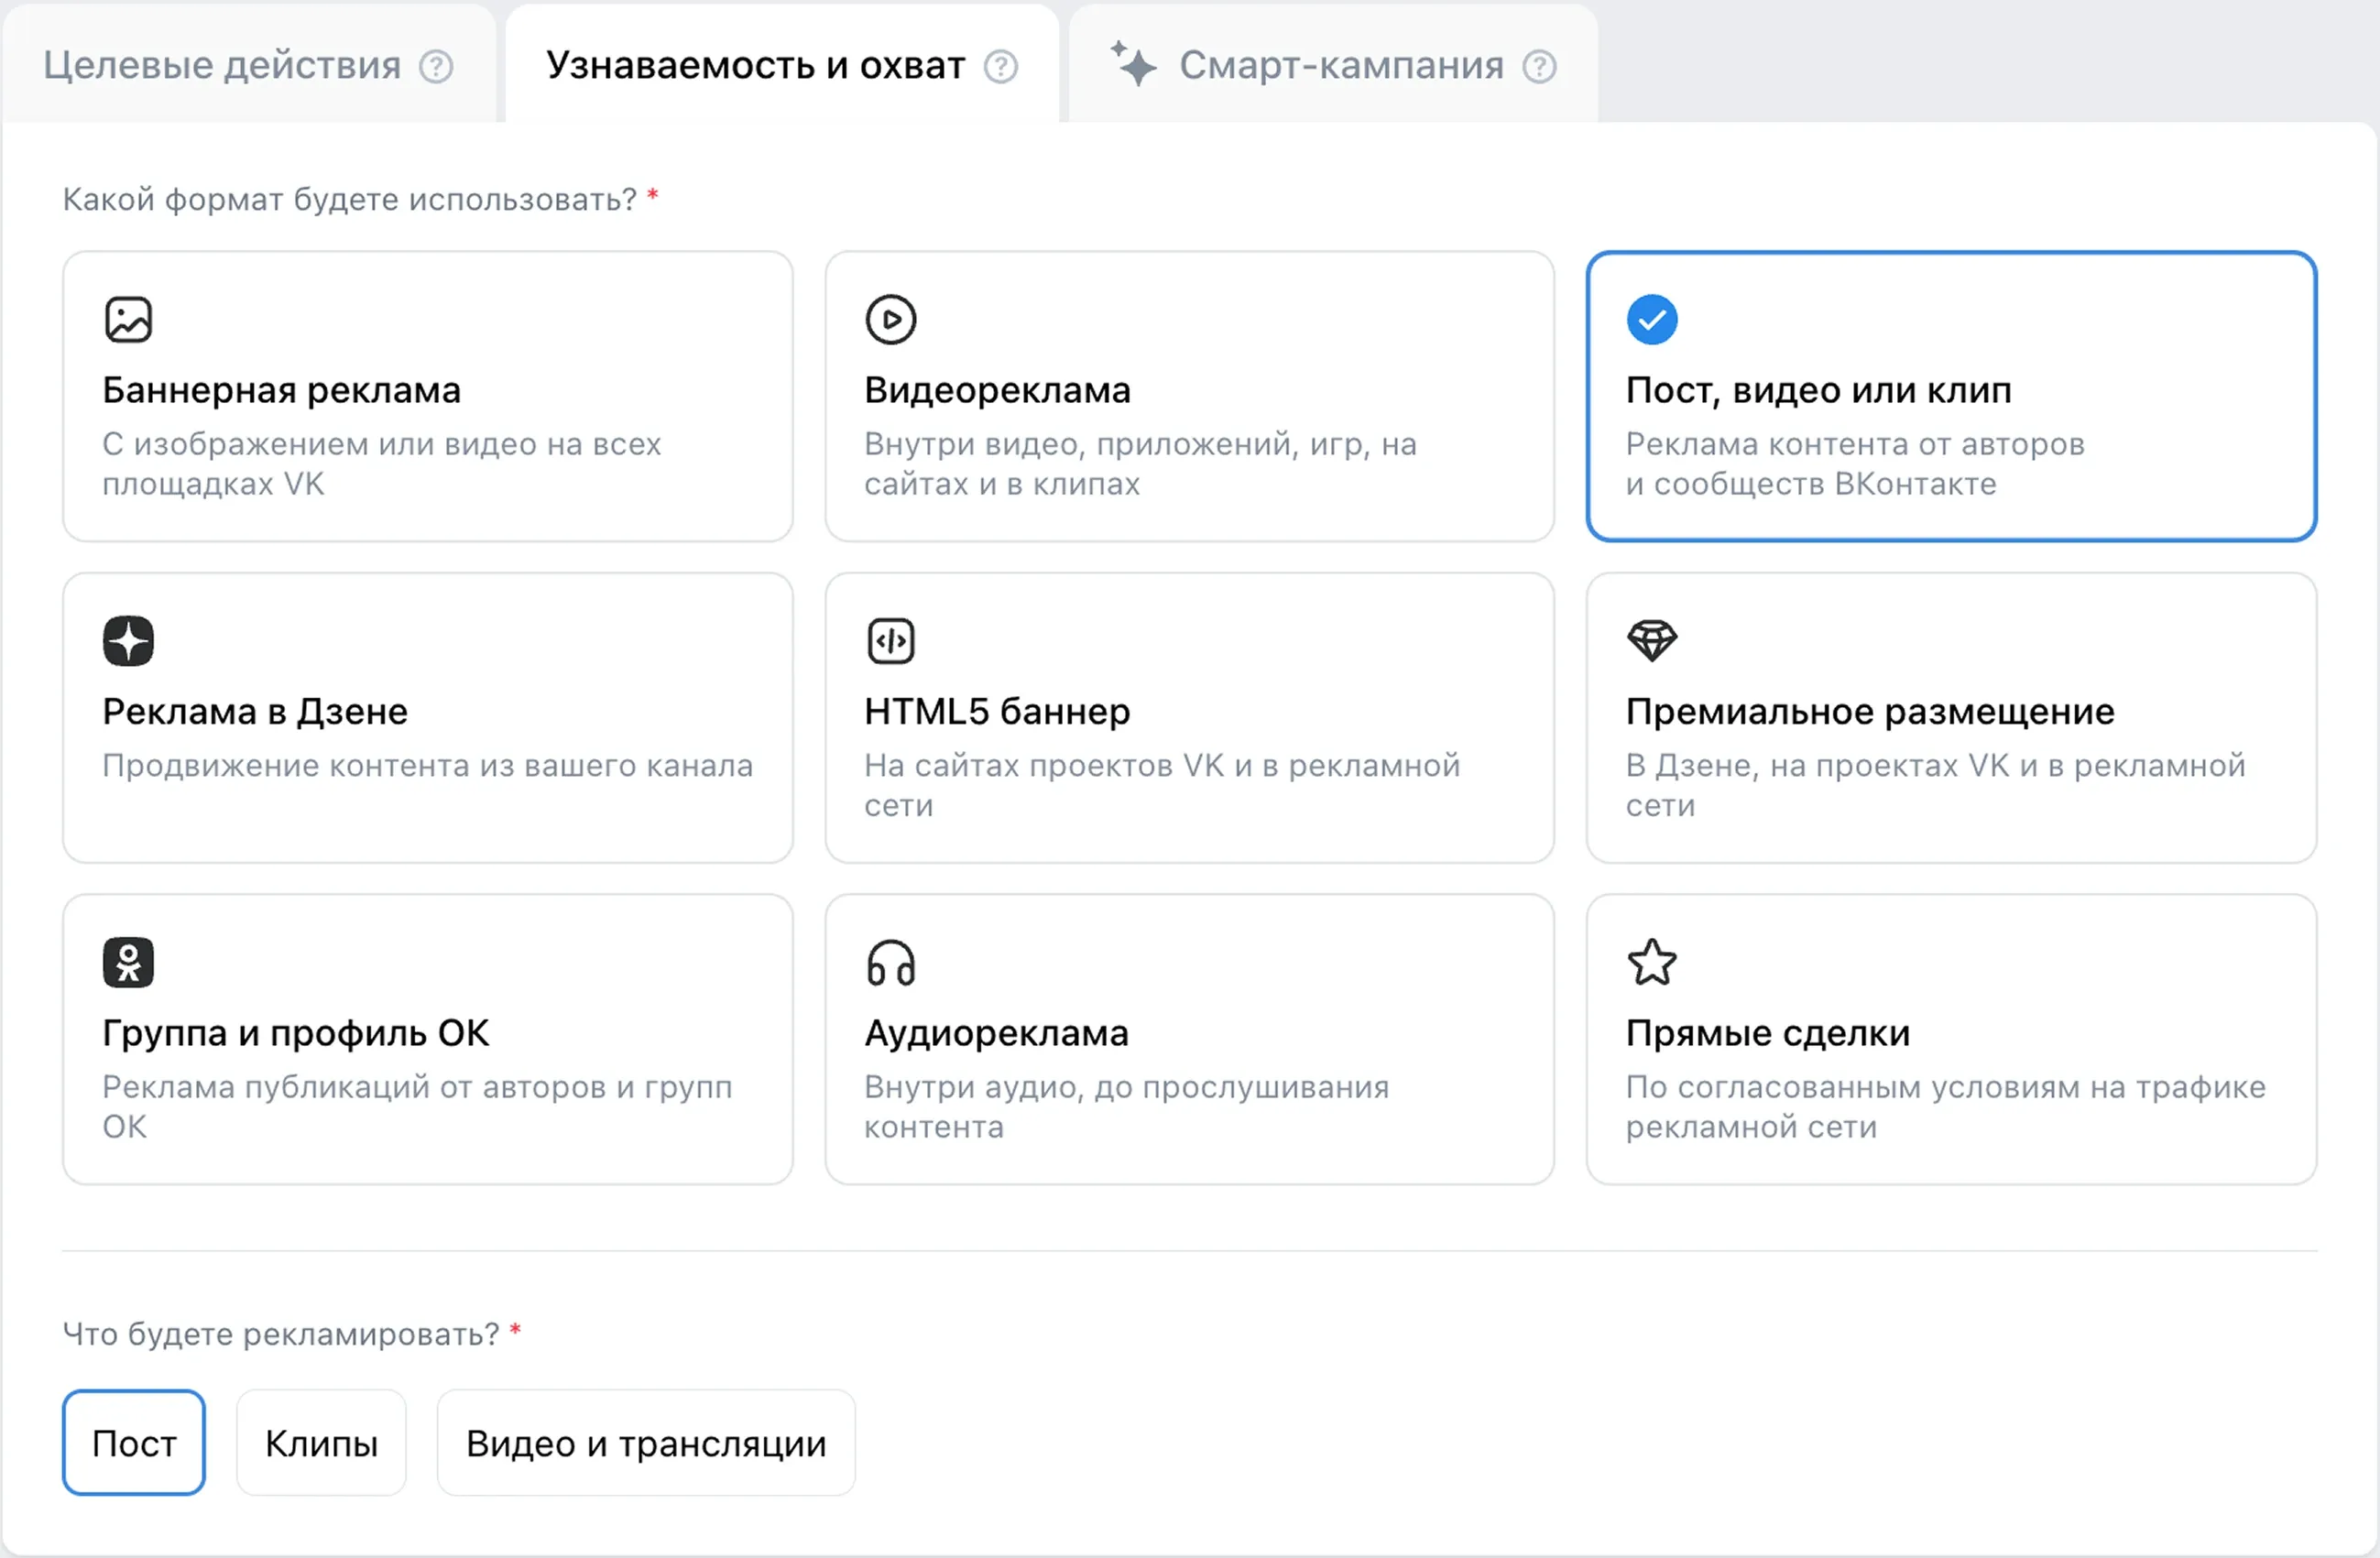
Task: Select the HTML5 баннер format title
Action: [997, 712]
